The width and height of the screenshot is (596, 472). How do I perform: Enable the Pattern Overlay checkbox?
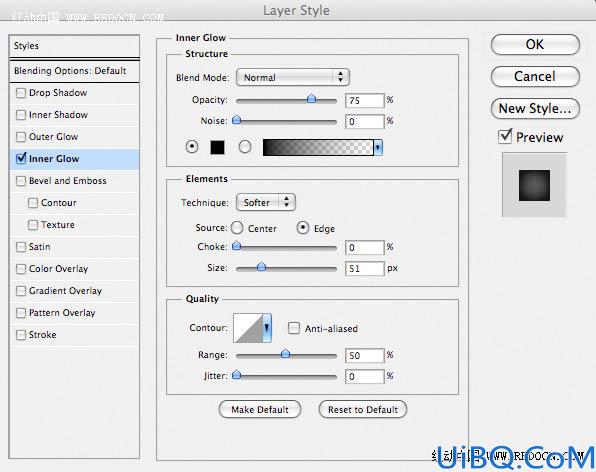pyautogui.click(x=21, y=313)
